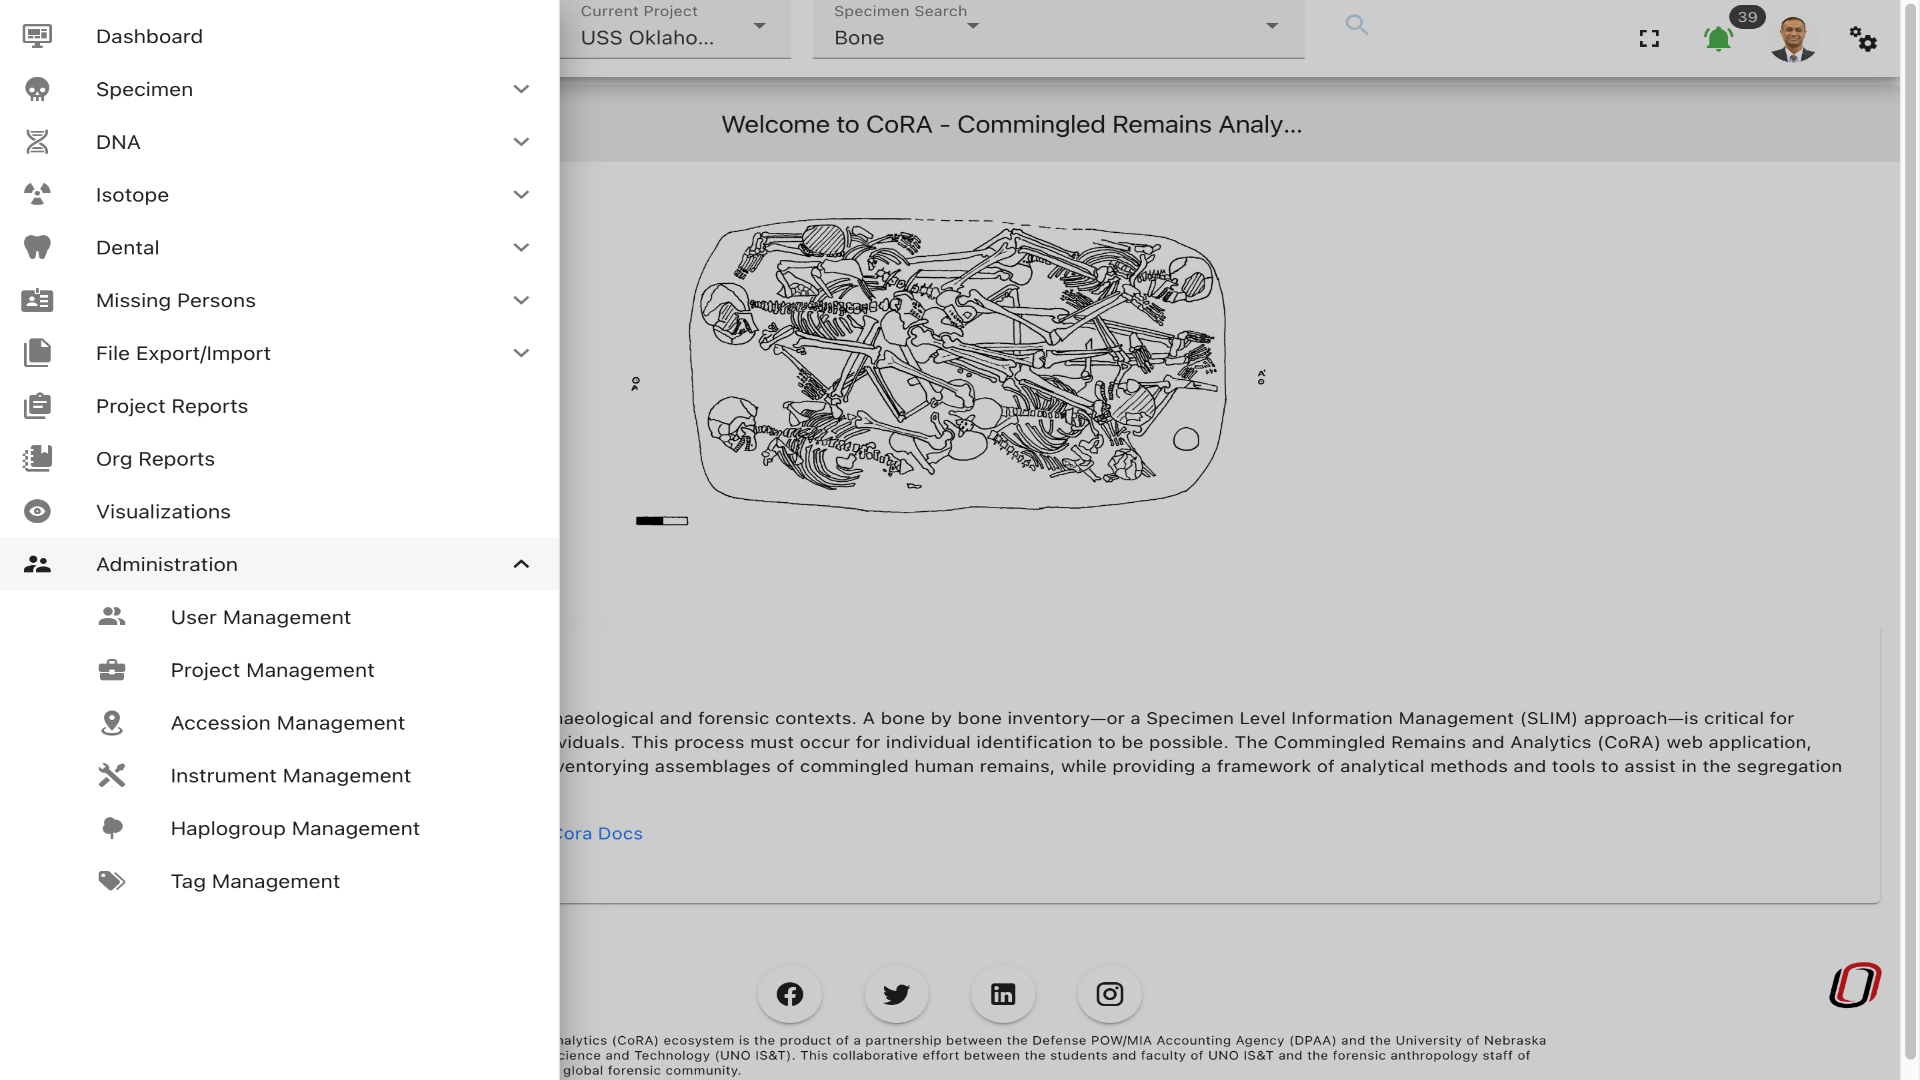The image size is (1920, 1080).
Task: Open Project Reports
Action: [280, 406]
